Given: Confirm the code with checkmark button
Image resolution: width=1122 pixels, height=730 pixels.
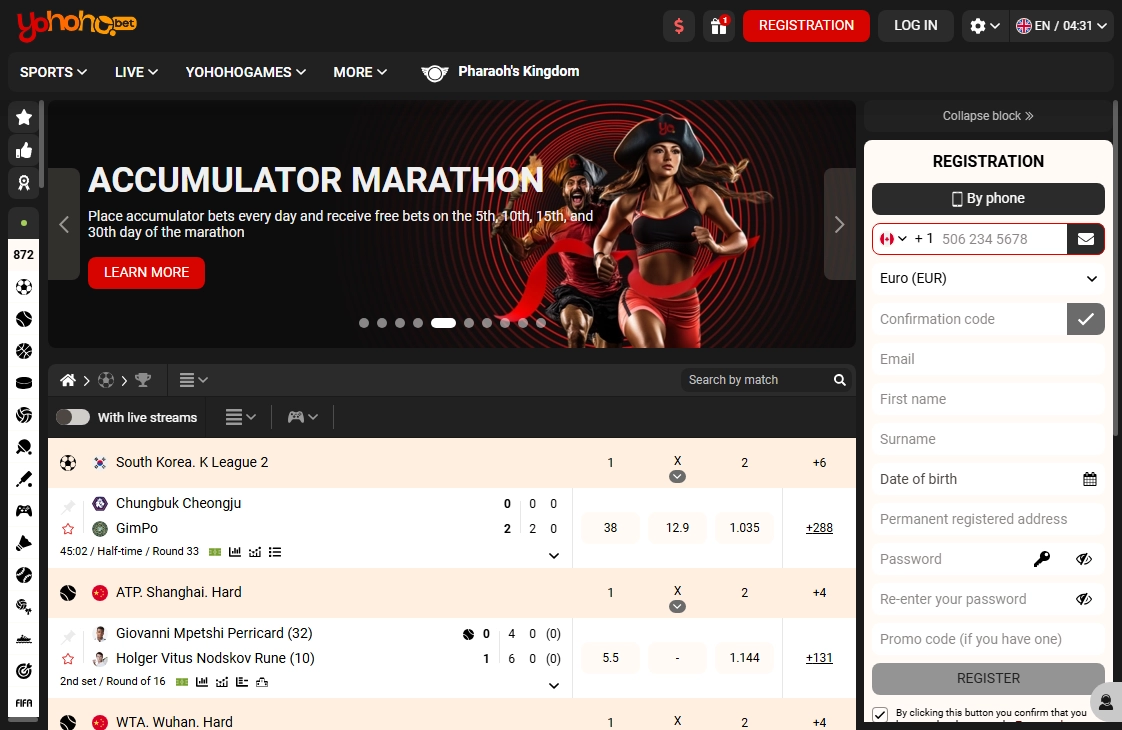Looking at the screenshot, I should click(x=1086, y=319).
